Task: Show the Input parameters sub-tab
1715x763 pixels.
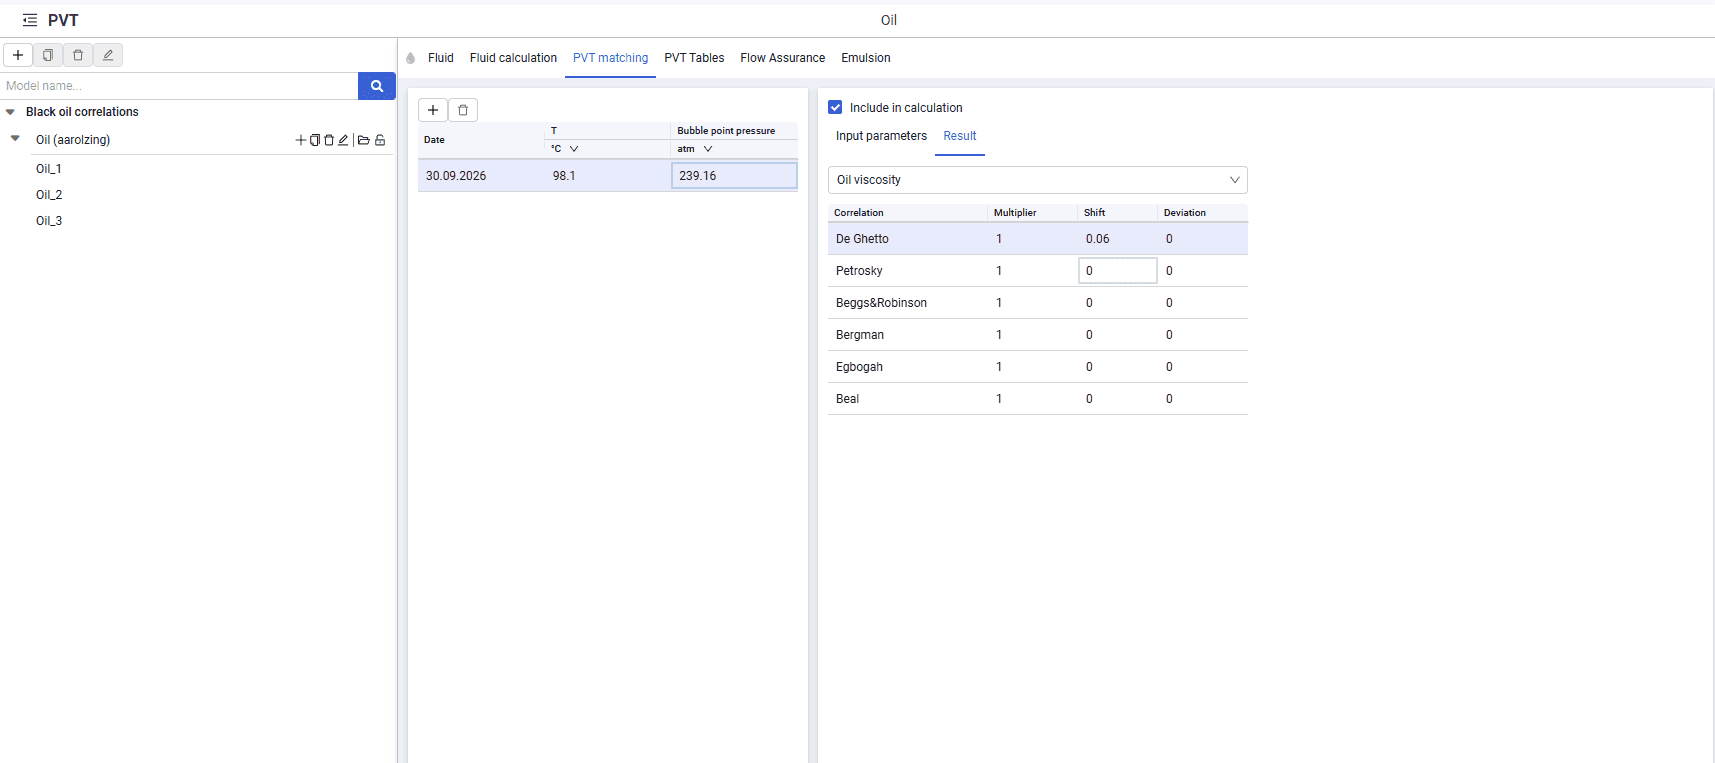Action: (881, 136)
